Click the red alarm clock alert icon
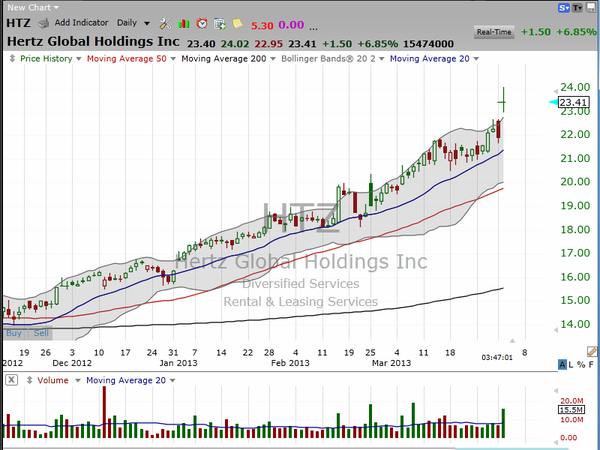 (202, 24)
